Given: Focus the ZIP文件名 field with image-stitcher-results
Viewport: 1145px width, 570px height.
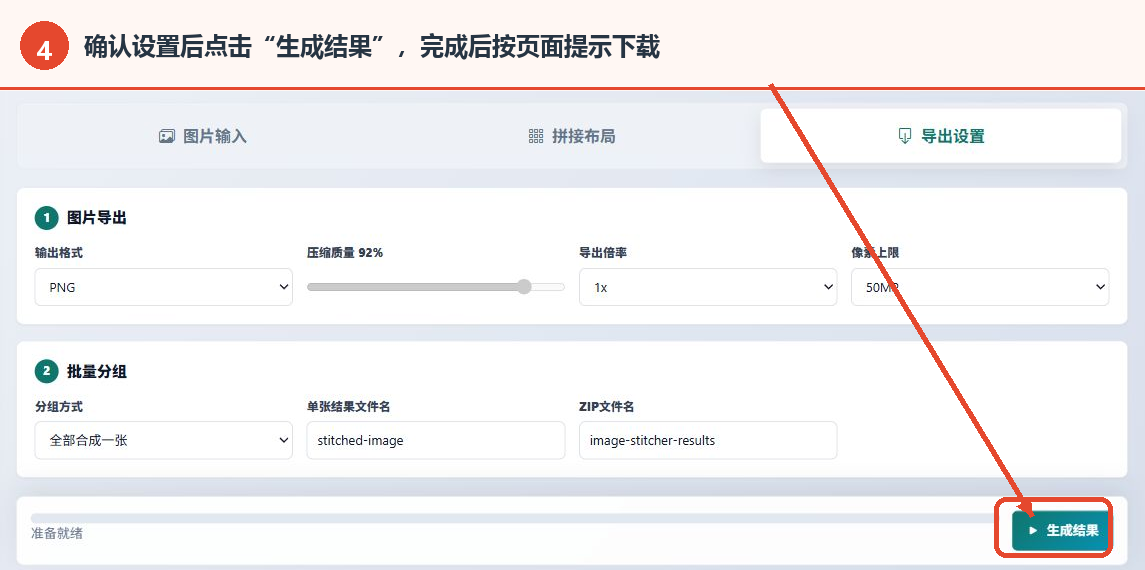Looking at the screenshot, I should [x=708, y=441].
